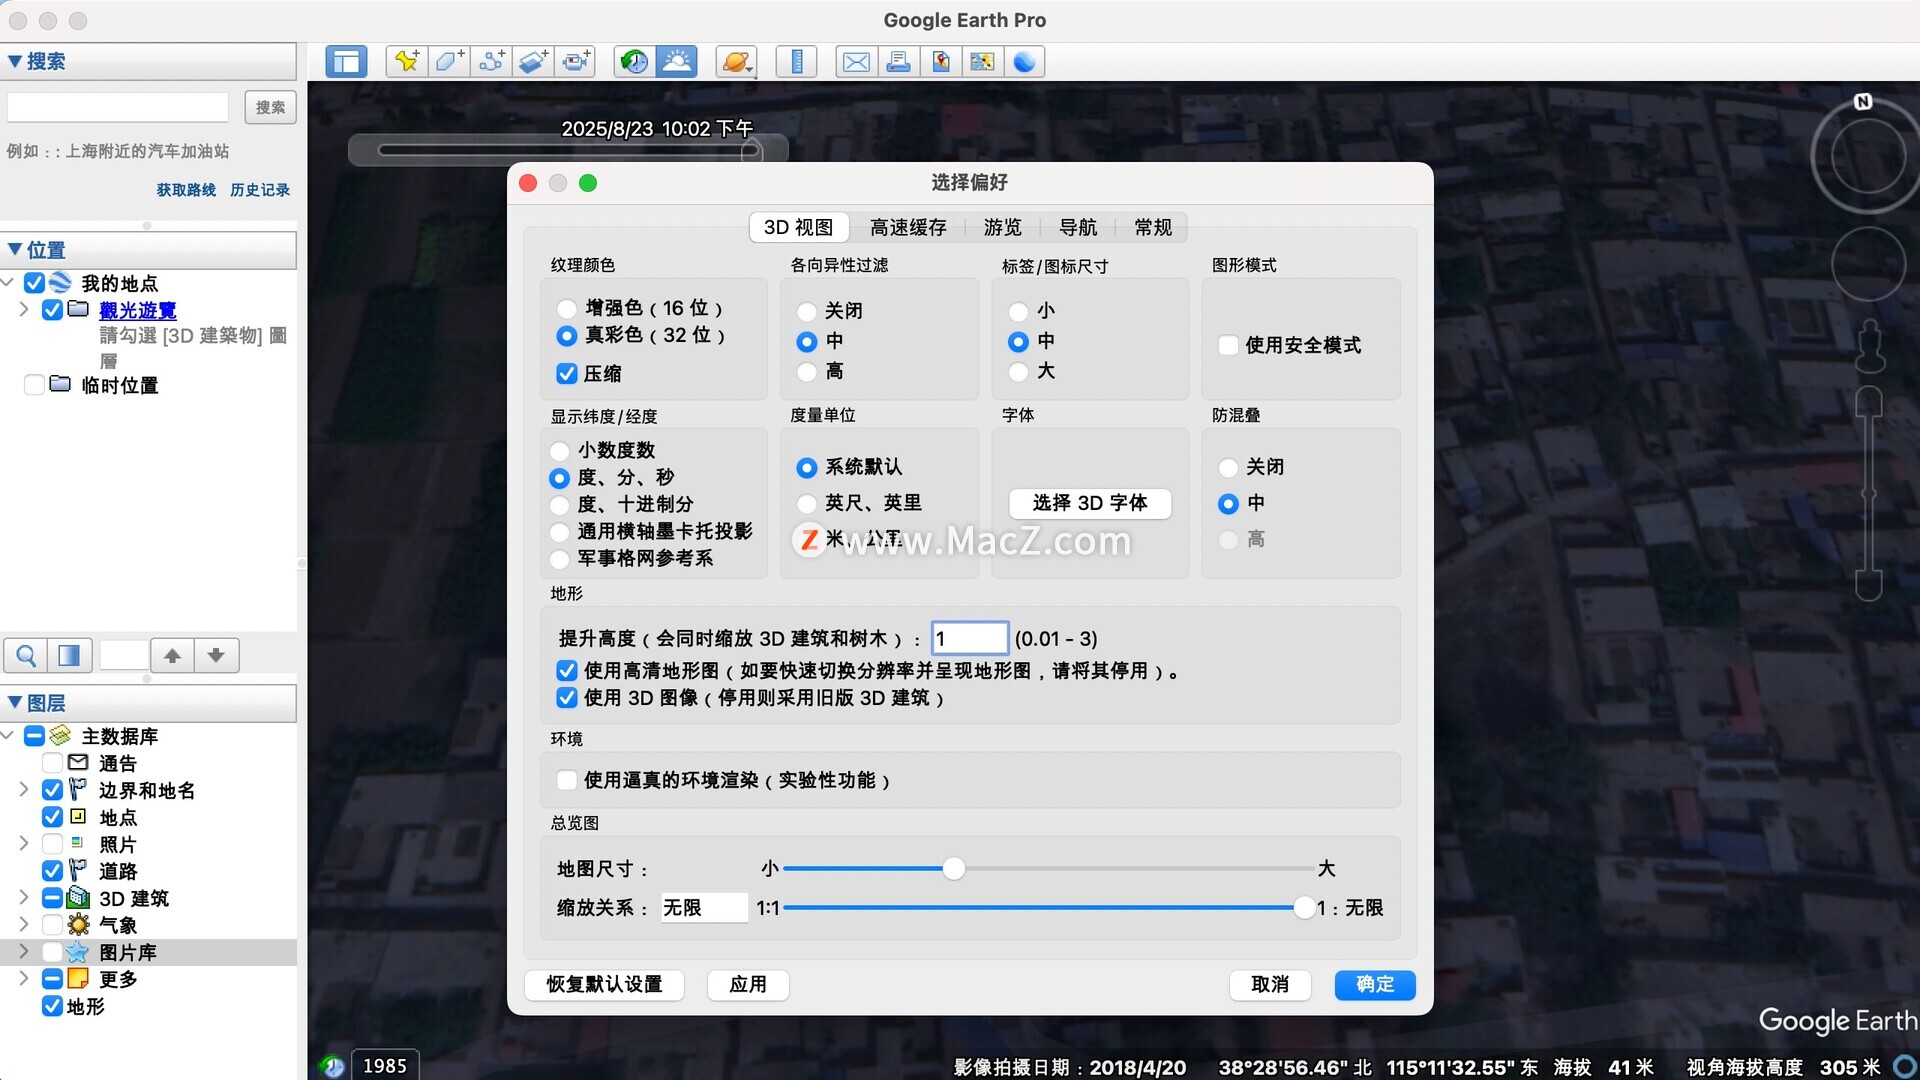Select 增强色 (16 位) radio button

[x=567, y=309]
